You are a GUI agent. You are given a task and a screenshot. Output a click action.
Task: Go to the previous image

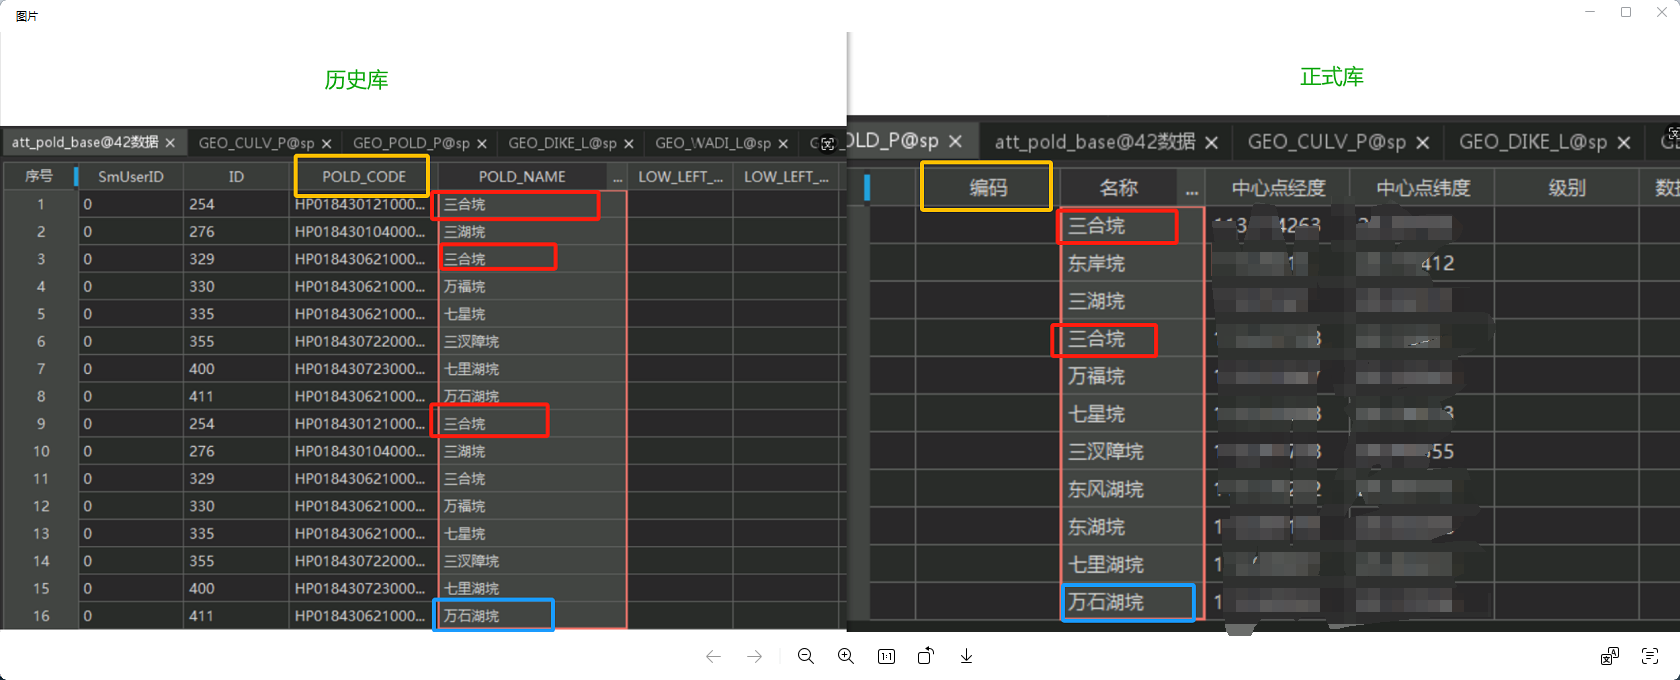pos(713,656)
